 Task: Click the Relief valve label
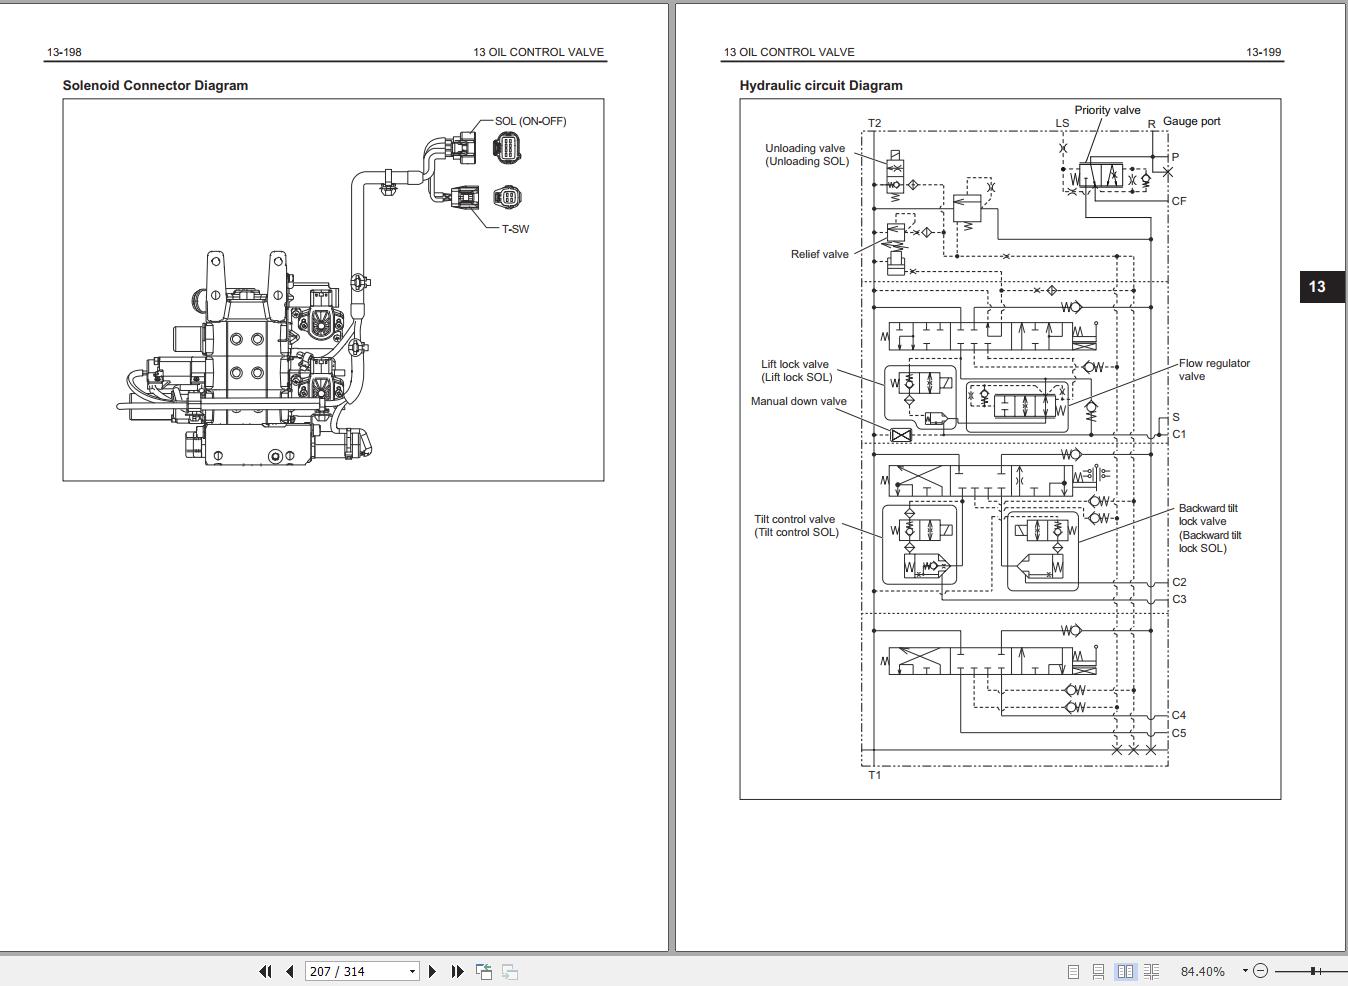(819, 254)
